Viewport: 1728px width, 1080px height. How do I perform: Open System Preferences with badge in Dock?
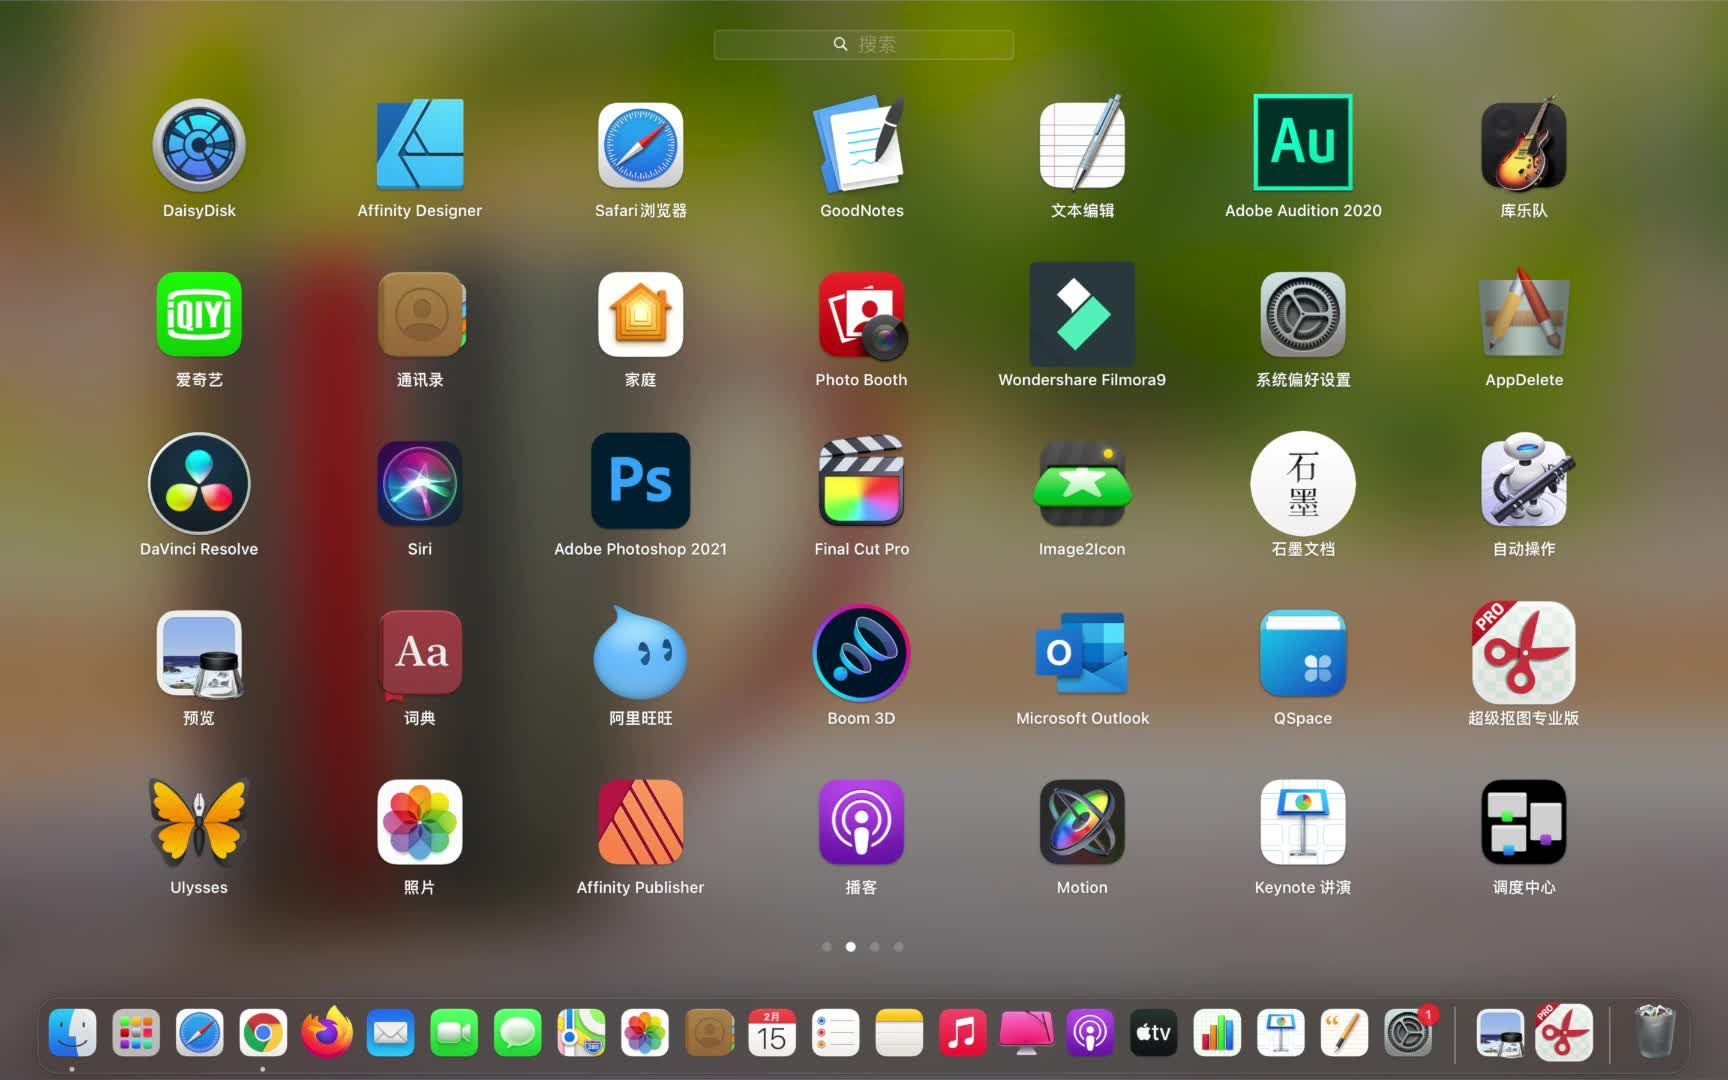pos(1408,1032)
